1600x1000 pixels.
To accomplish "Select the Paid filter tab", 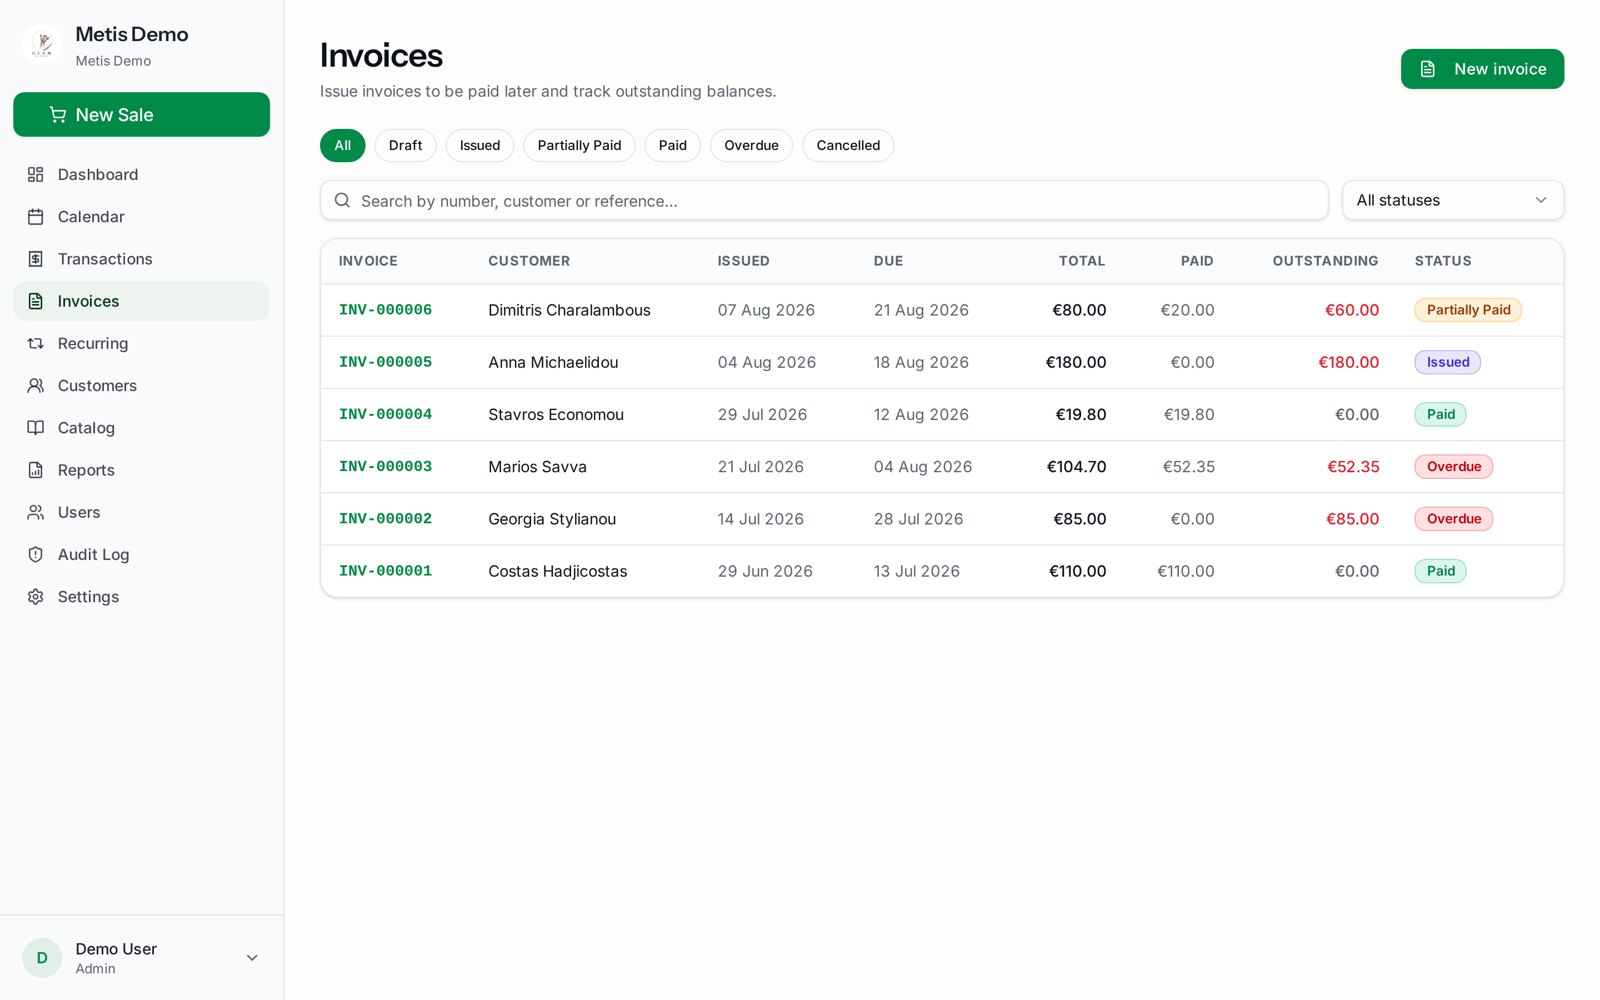I will (x=673, y=145).
